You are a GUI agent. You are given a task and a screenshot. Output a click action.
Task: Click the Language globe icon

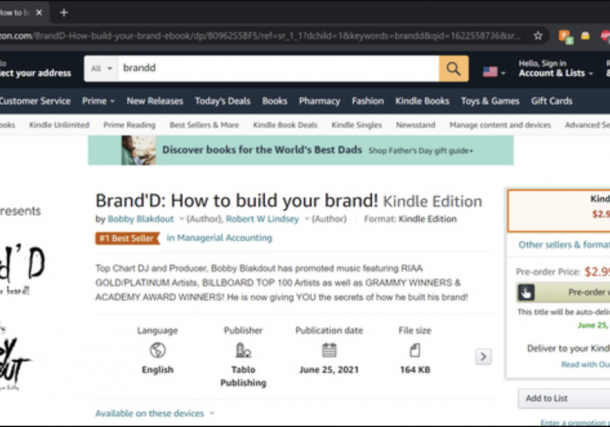click(x=157, y=350)
